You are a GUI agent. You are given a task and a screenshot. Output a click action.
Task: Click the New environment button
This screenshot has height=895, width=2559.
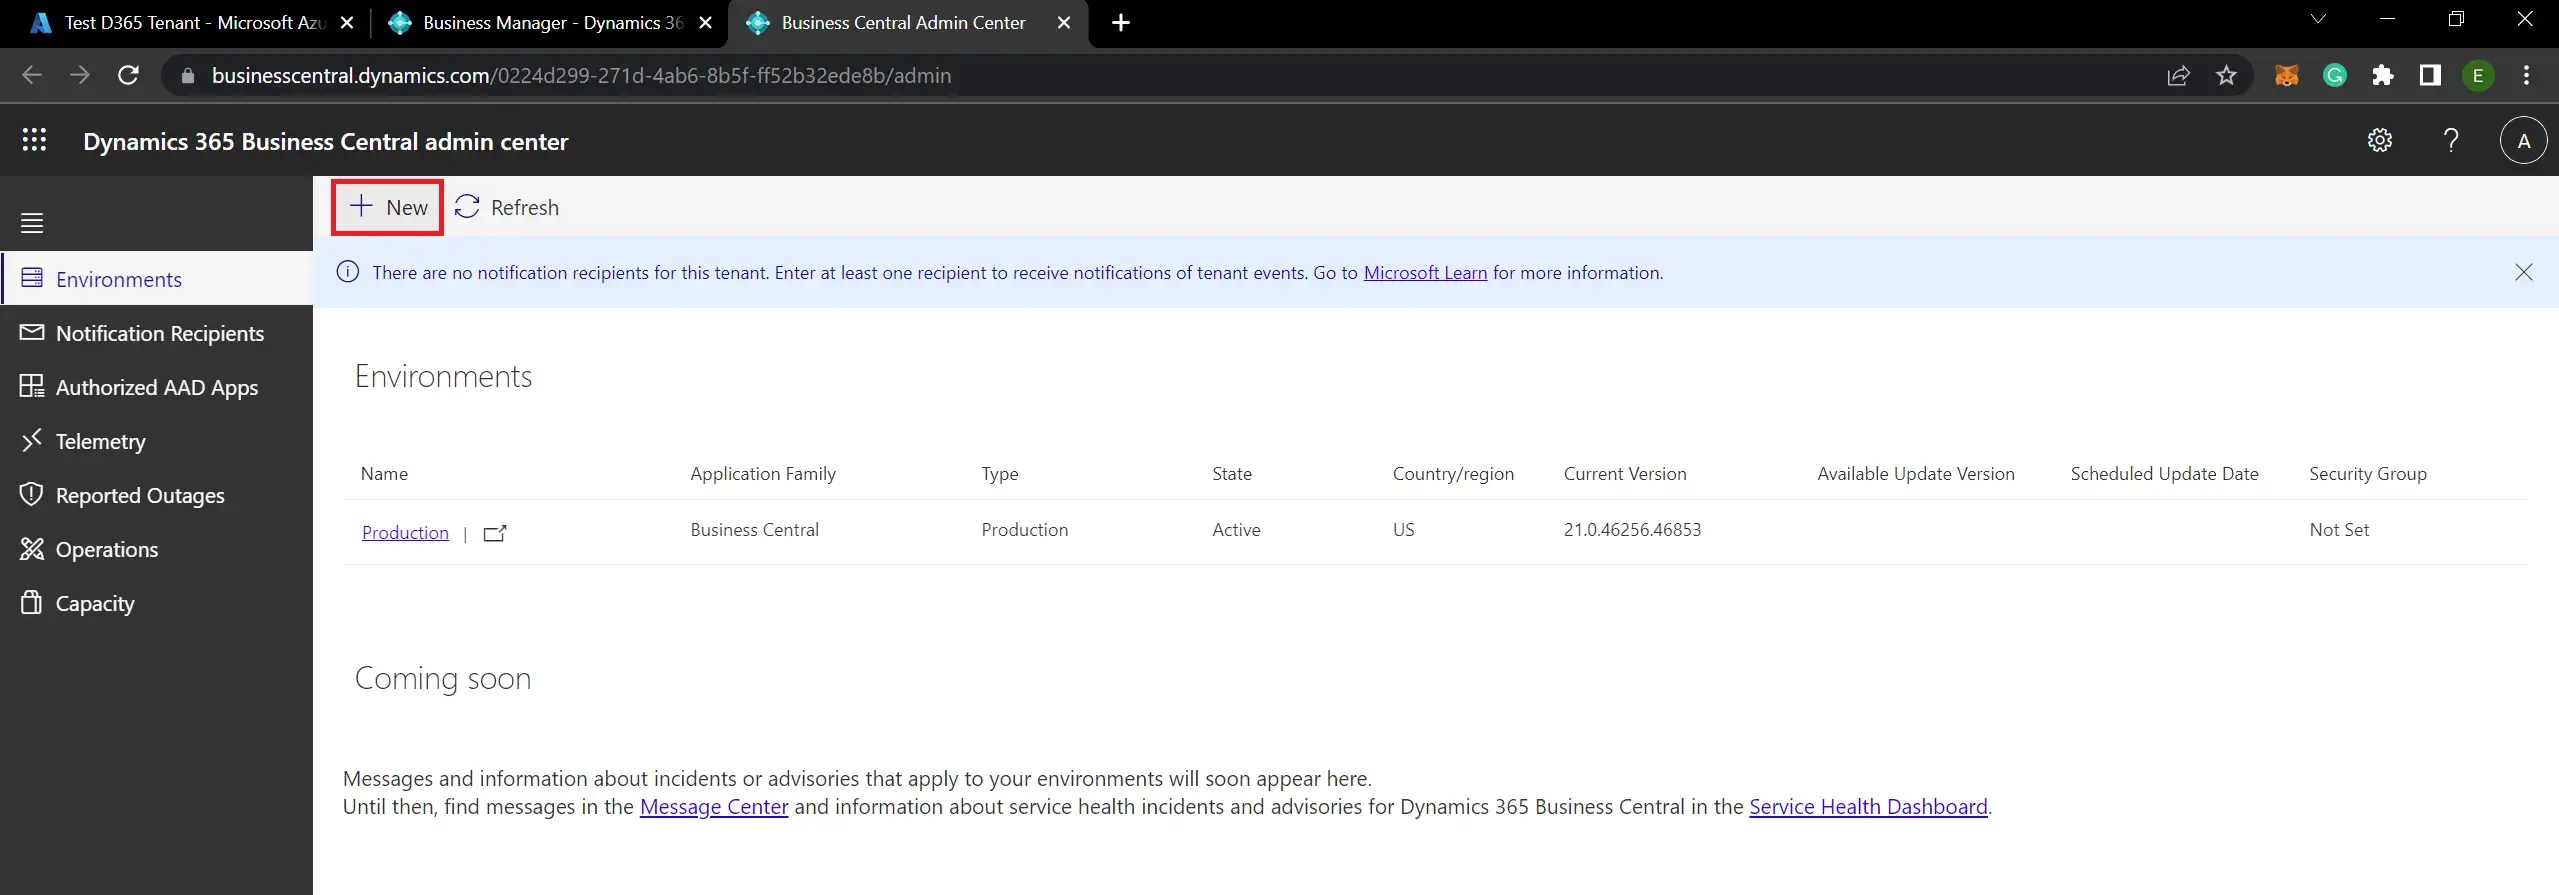click(x=388, y=207)
